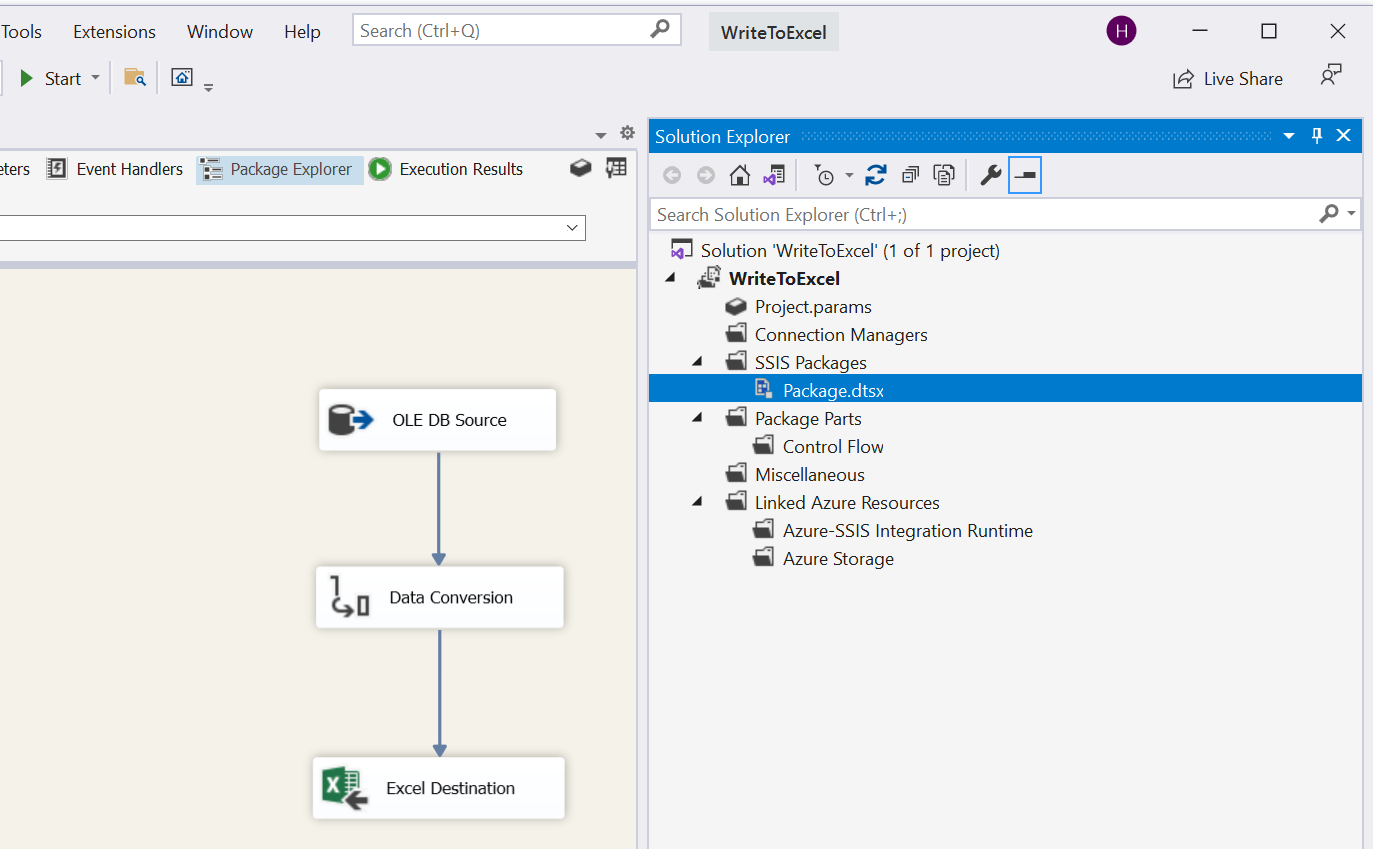Select the WriteToExcel project

tap(784, 279)
